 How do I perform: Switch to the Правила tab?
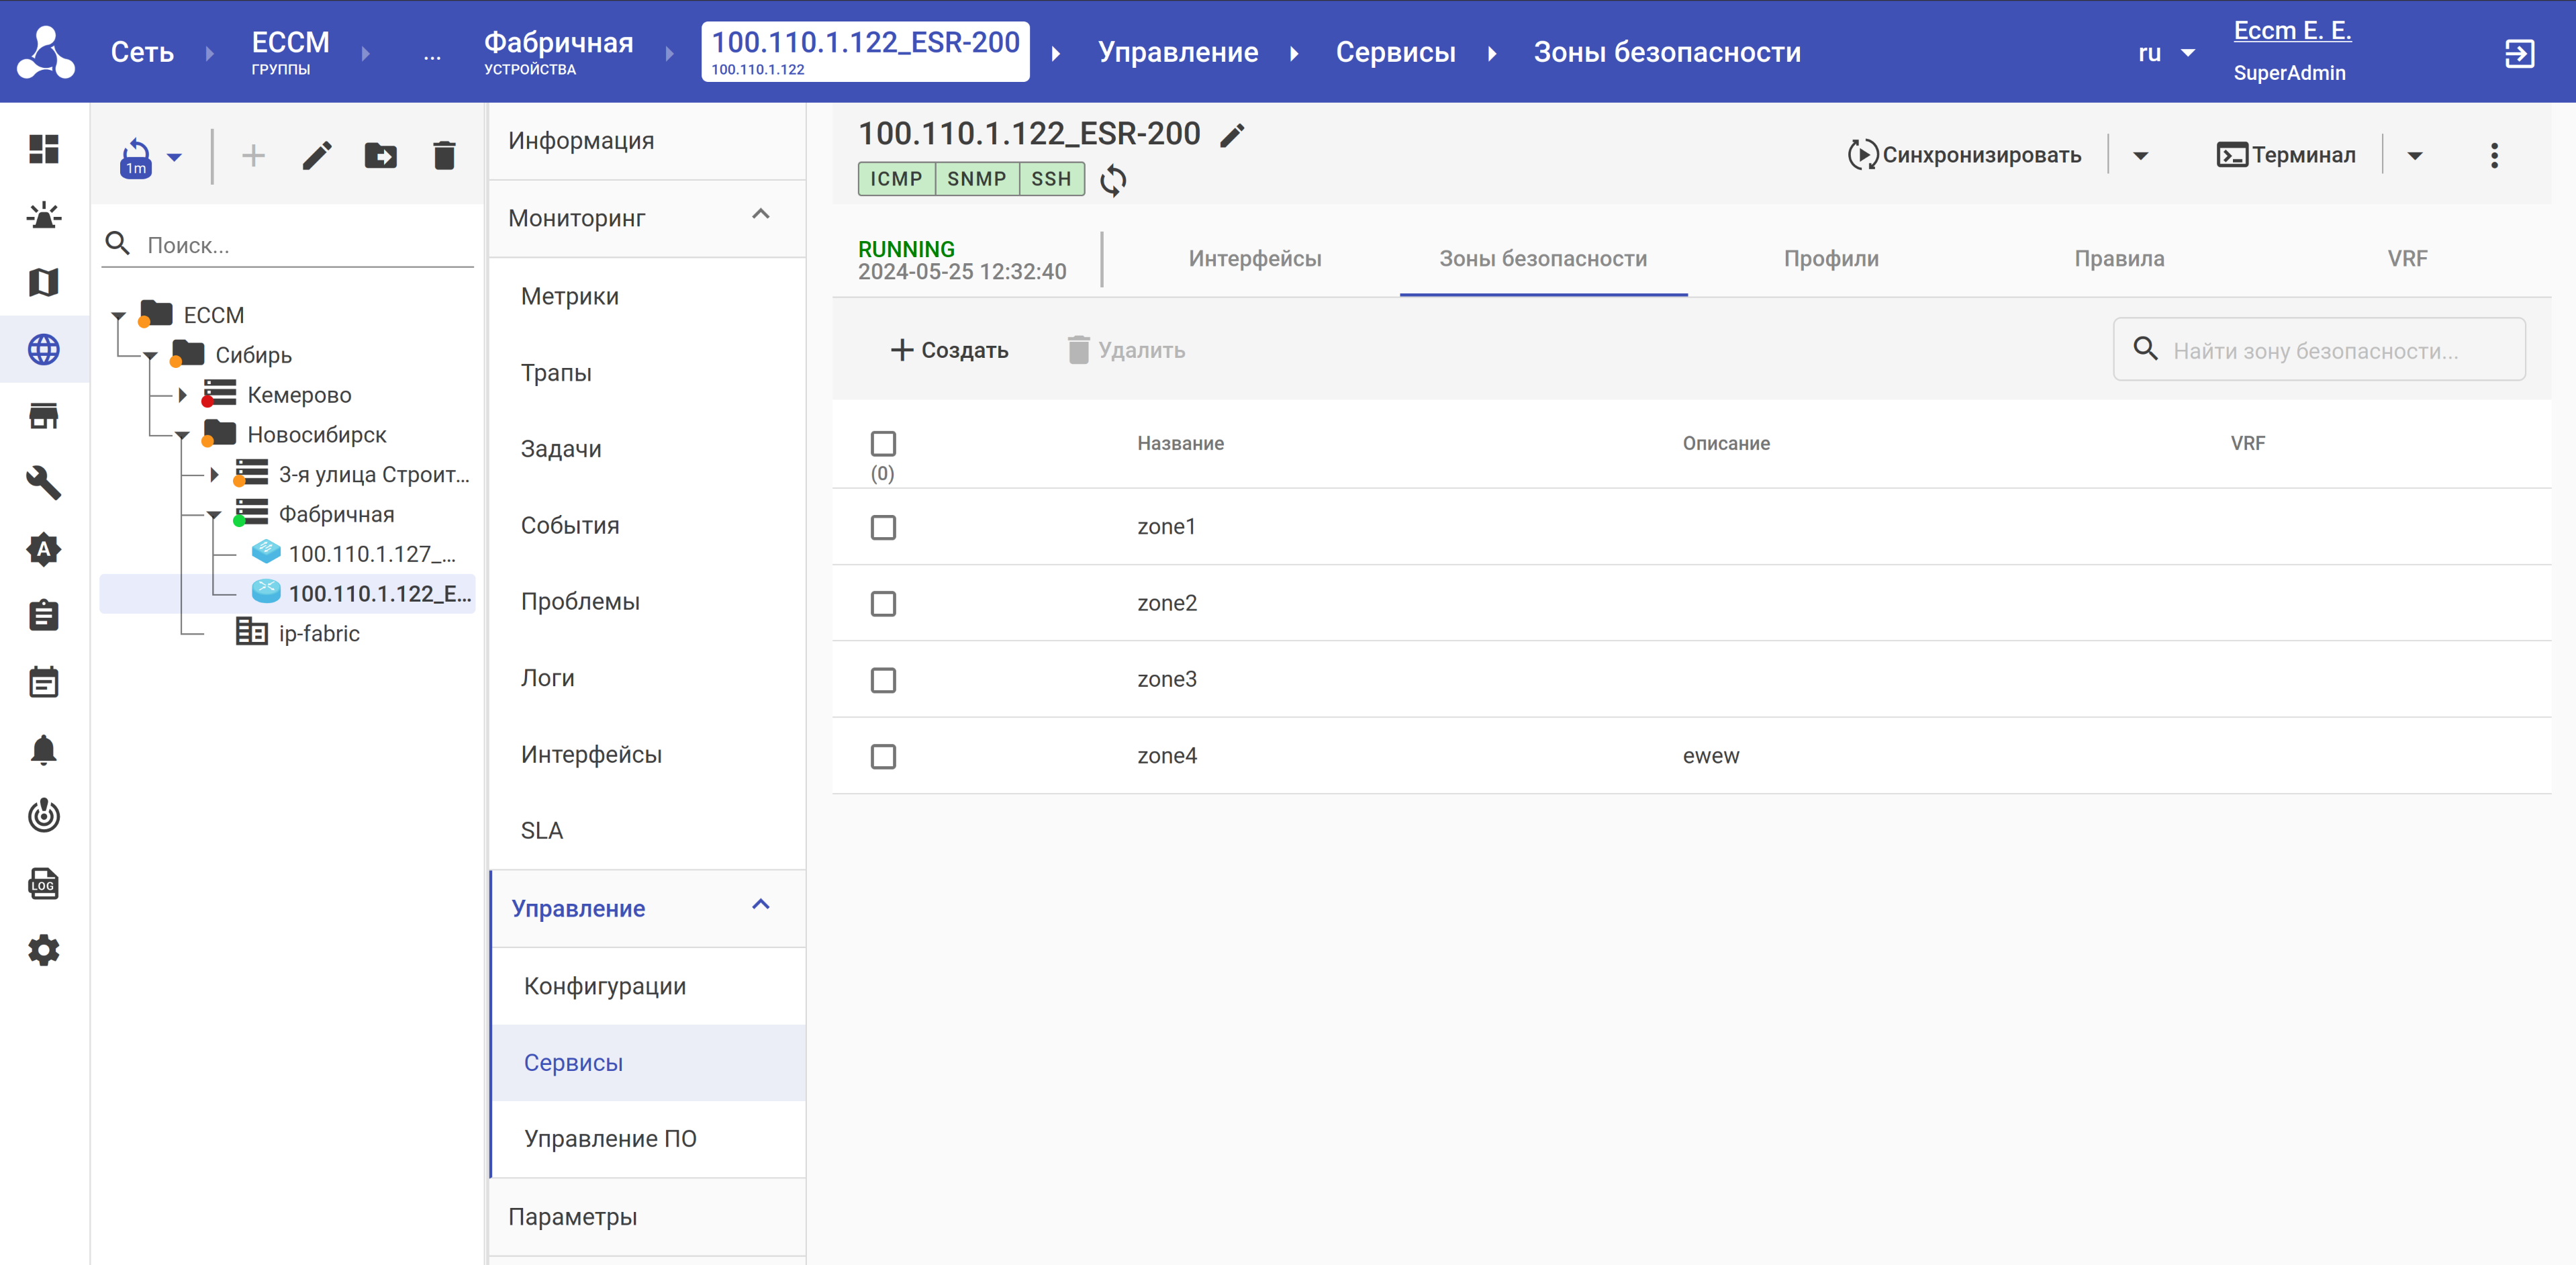2118,259
